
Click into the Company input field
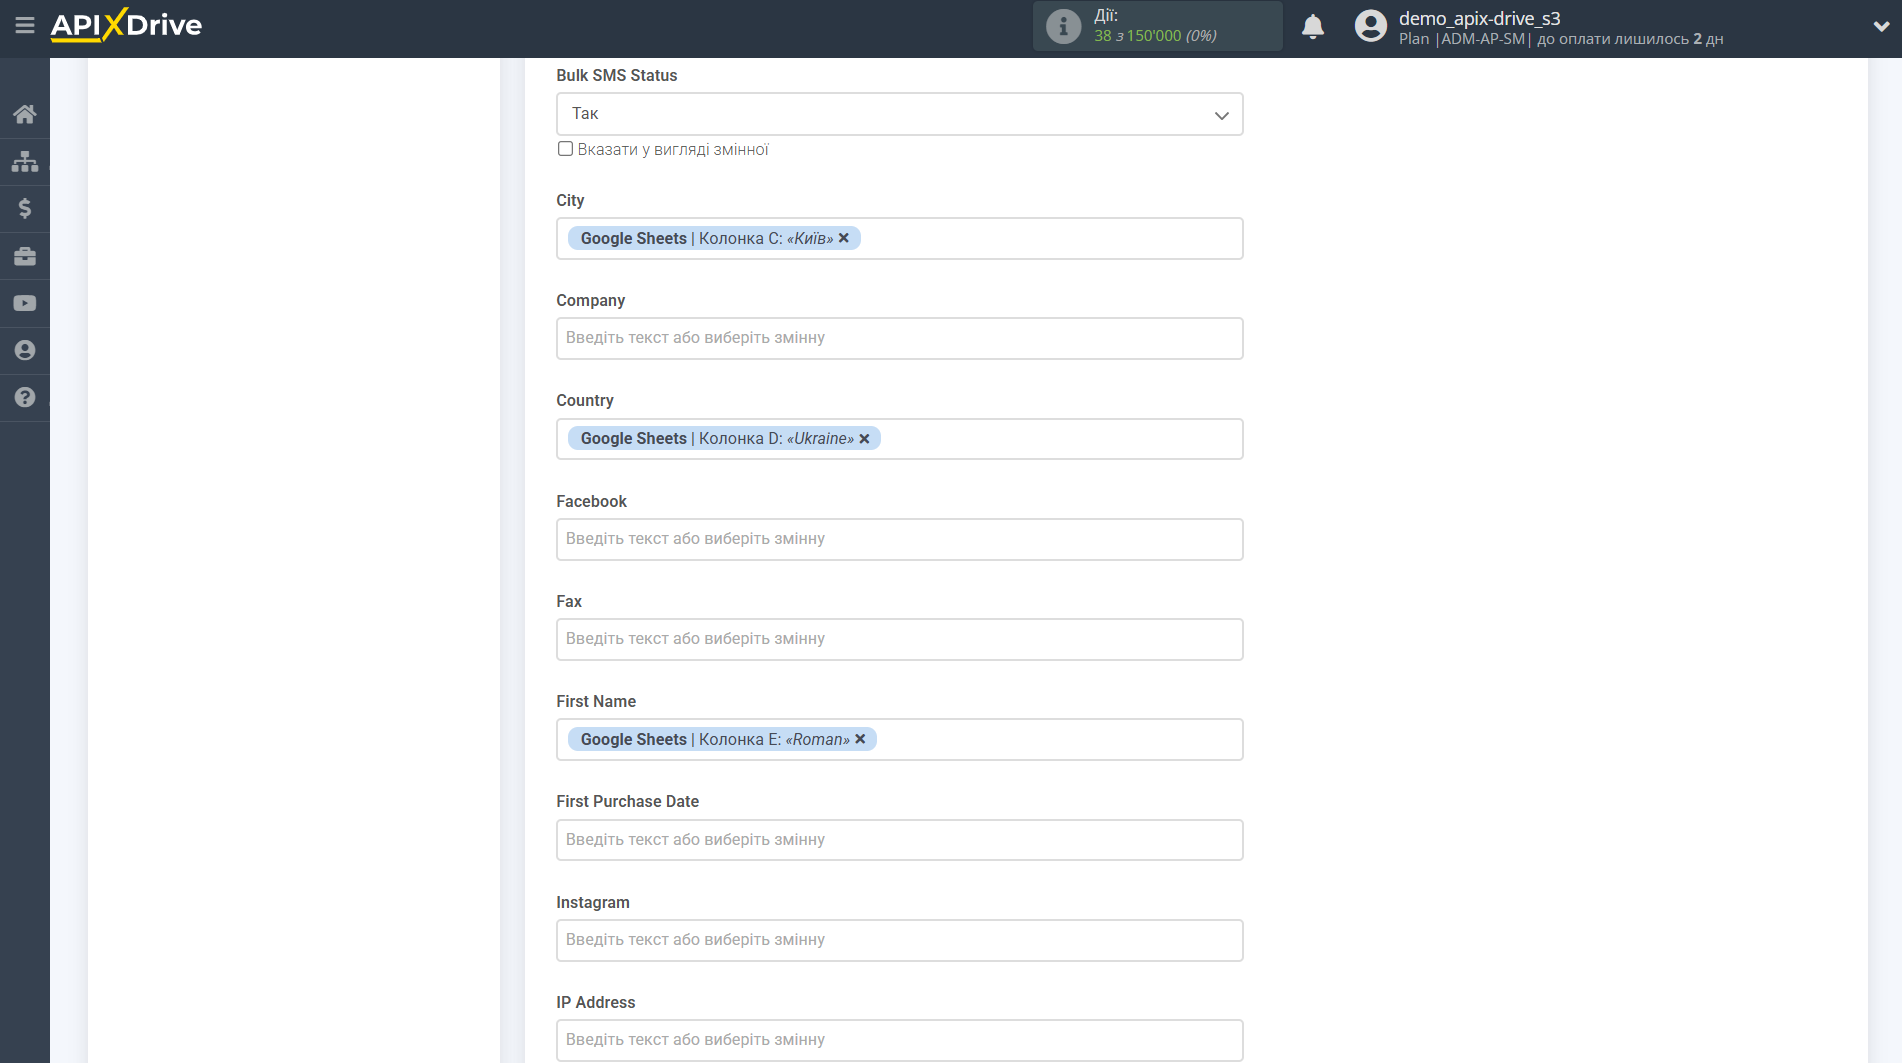coord(899,338)
